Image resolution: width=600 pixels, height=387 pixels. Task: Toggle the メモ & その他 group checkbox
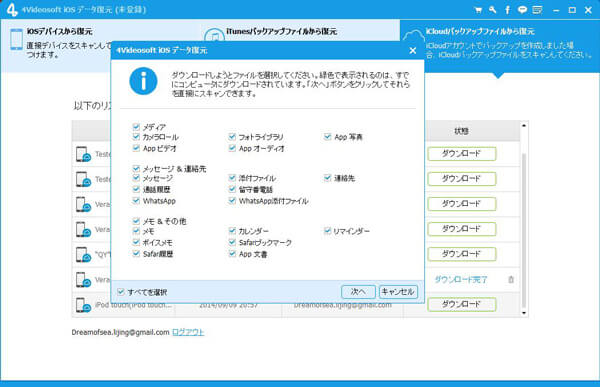tap(136, 221)
